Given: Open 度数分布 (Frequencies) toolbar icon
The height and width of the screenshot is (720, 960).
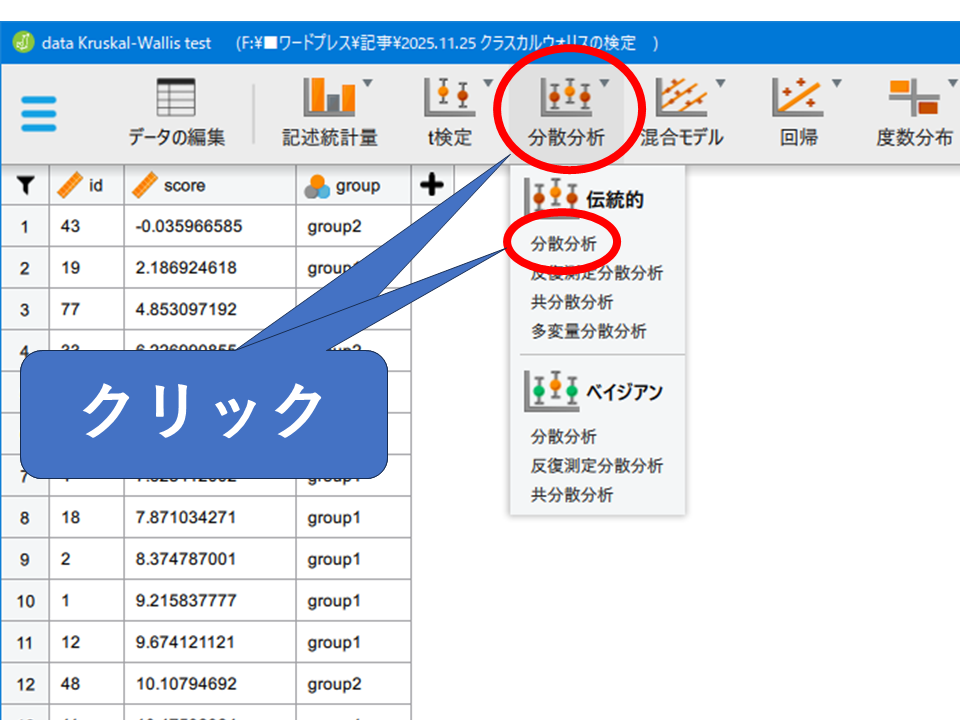Looking at the screenshot, I should (x=914, y=112).
